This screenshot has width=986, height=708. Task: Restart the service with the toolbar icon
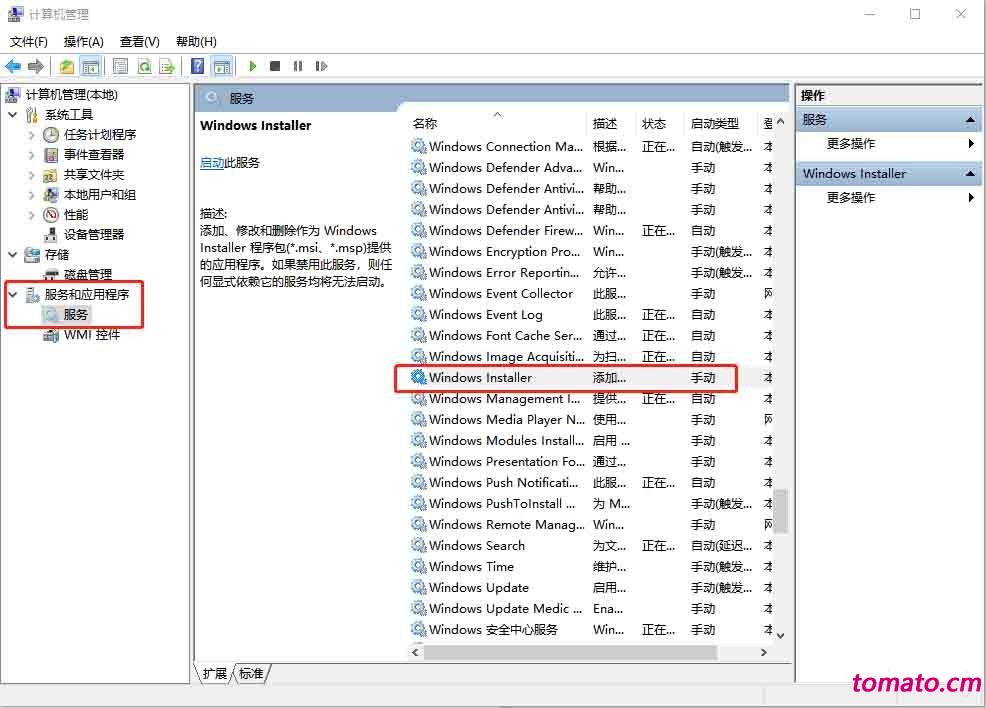pyautogui.click(x=321, y=66)
